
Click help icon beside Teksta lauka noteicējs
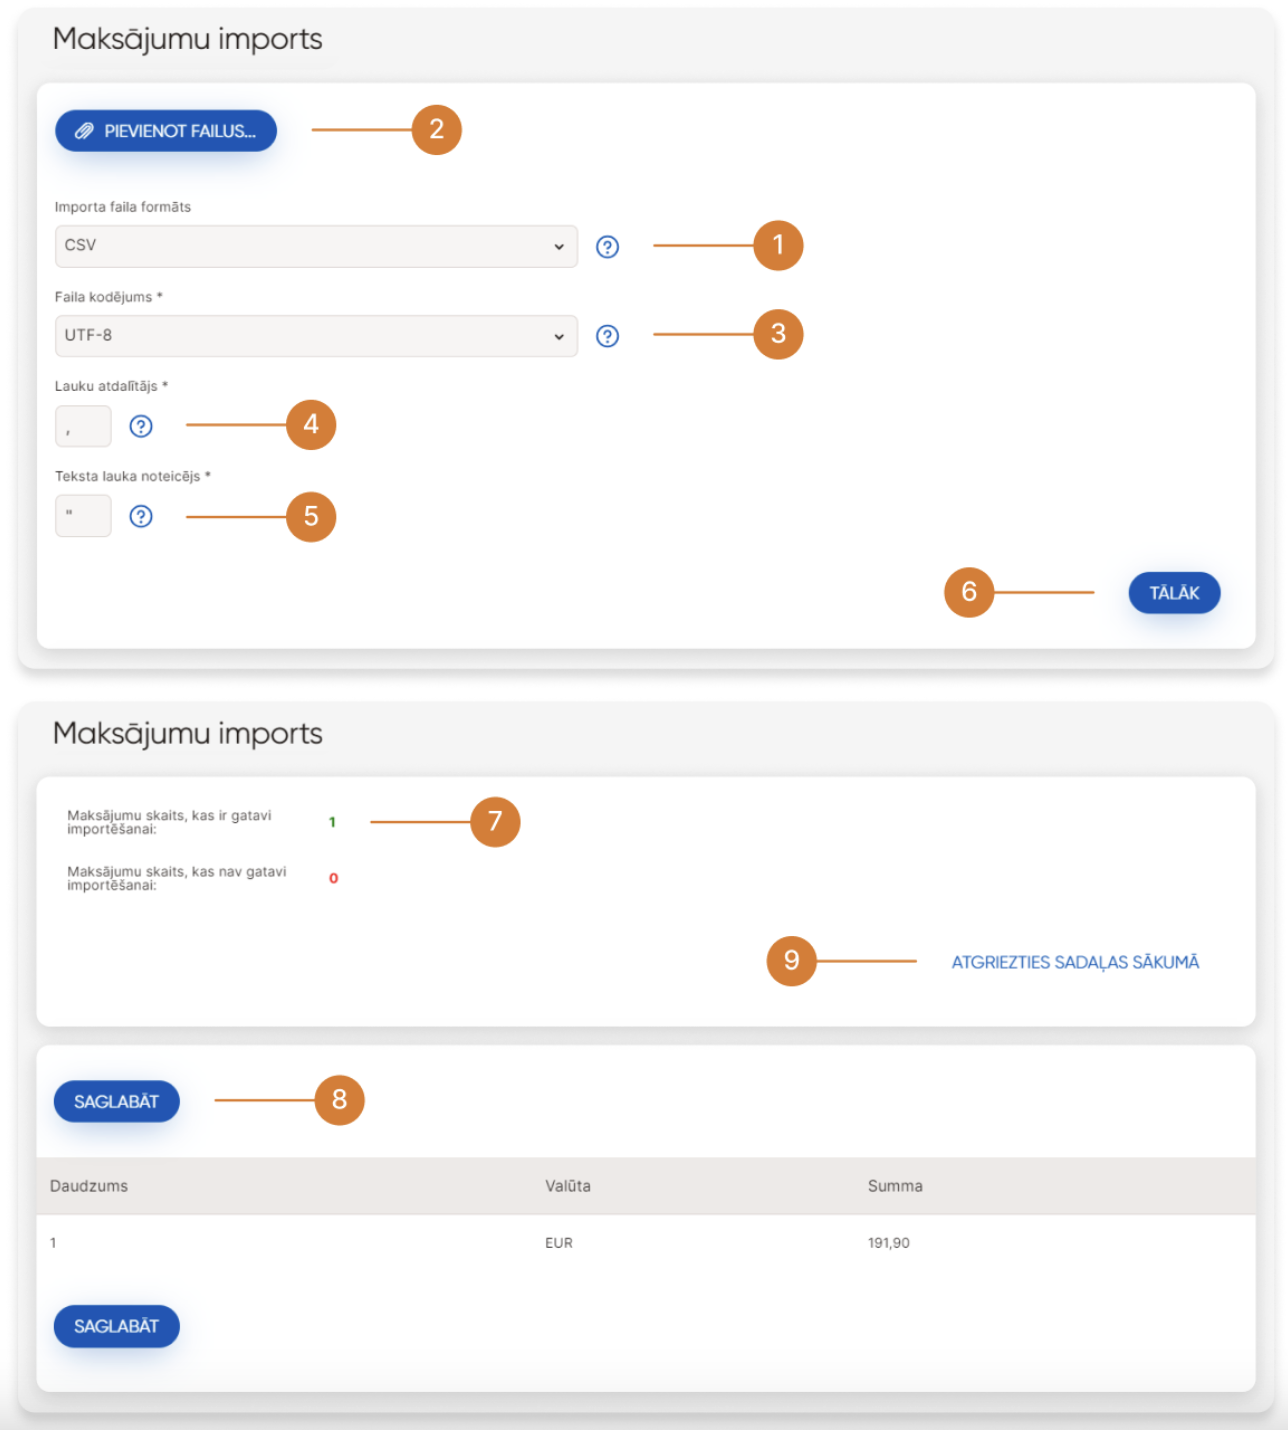coord(141,516)
